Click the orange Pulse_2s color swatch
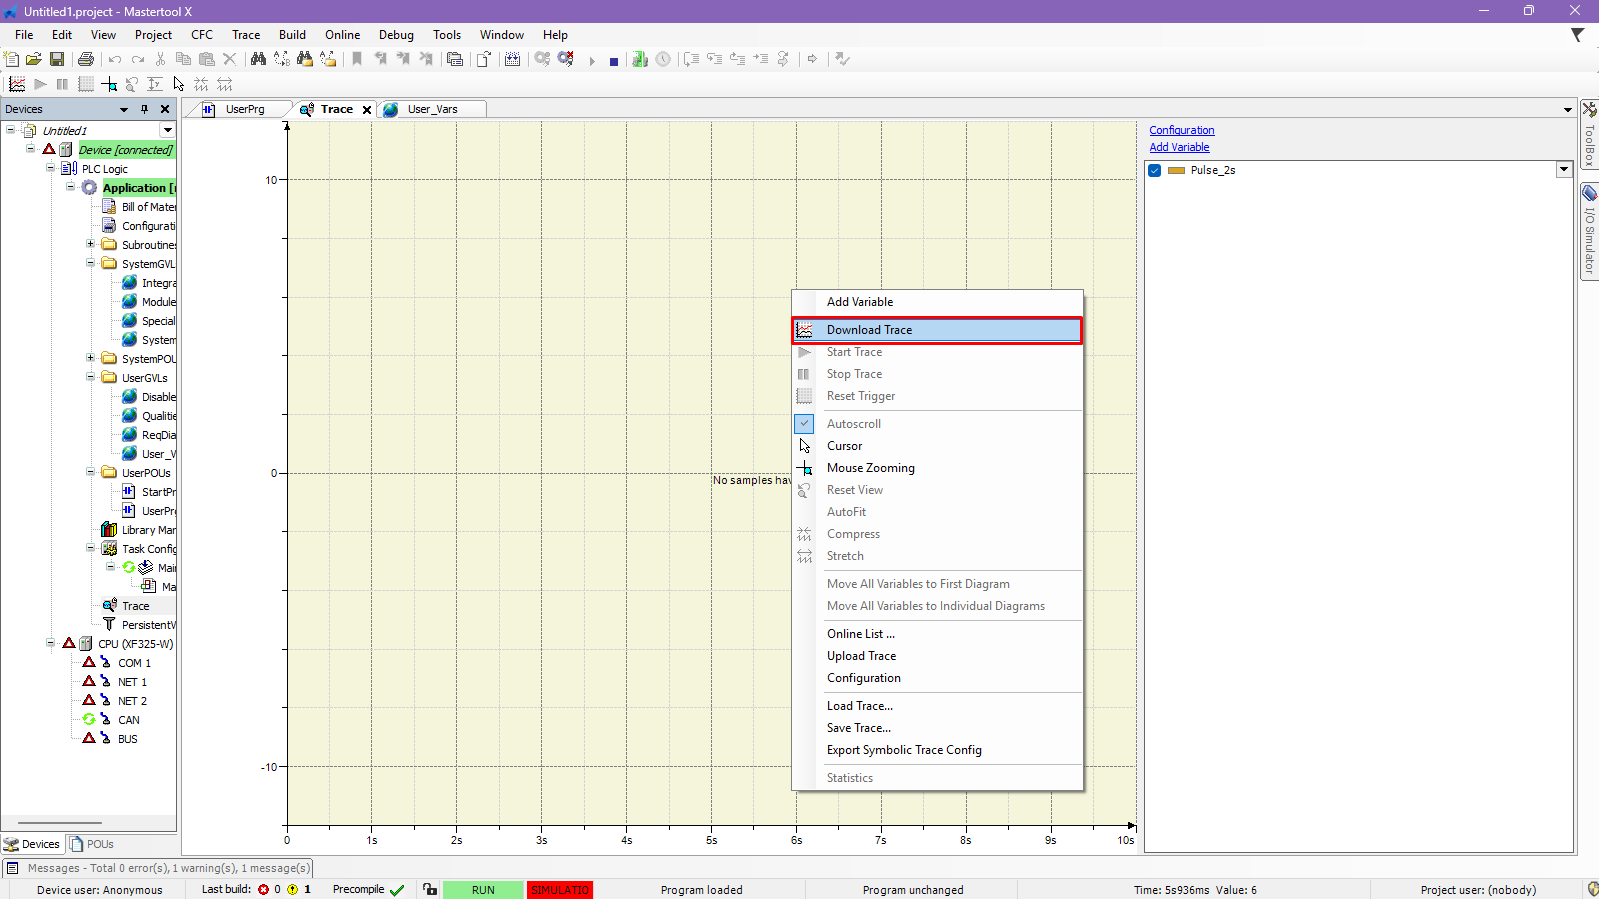This screenshot has width=1599, height=899. pos(1176,171)
